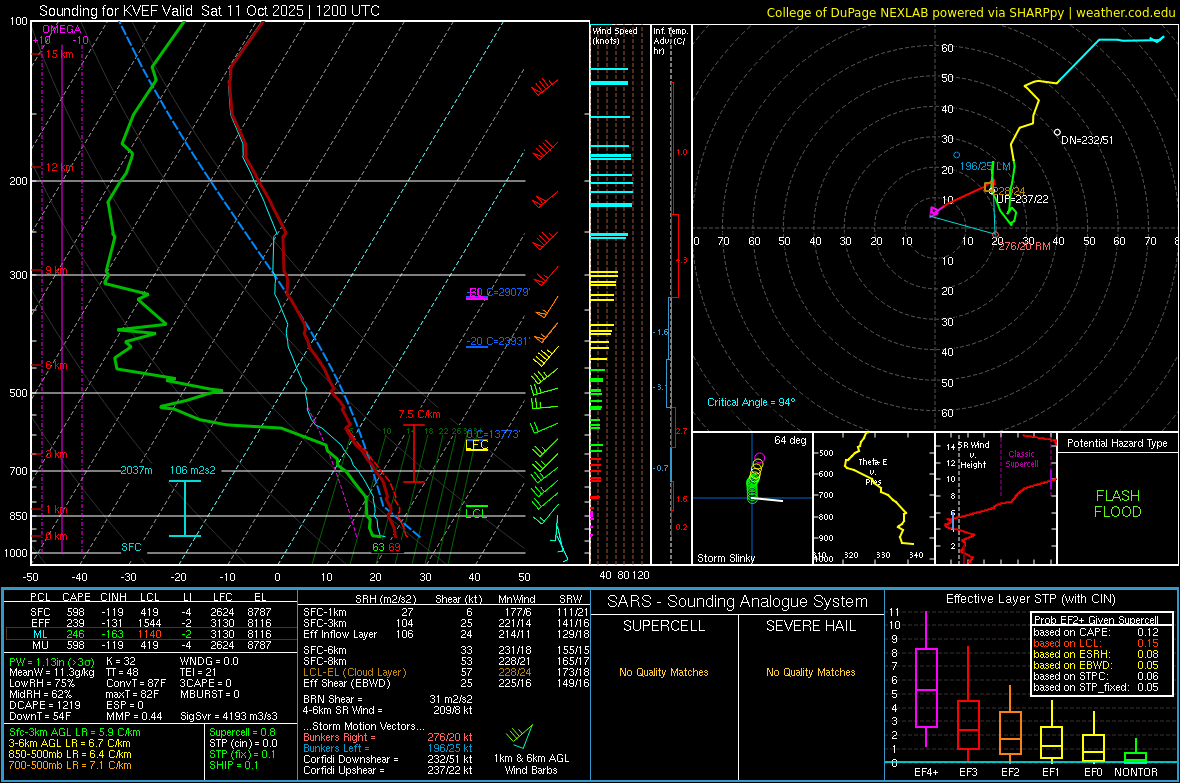Click the red 'Bunkers Right =' line
The width and height of the screenshot is (1180, 783).
[x=388, y=738]
